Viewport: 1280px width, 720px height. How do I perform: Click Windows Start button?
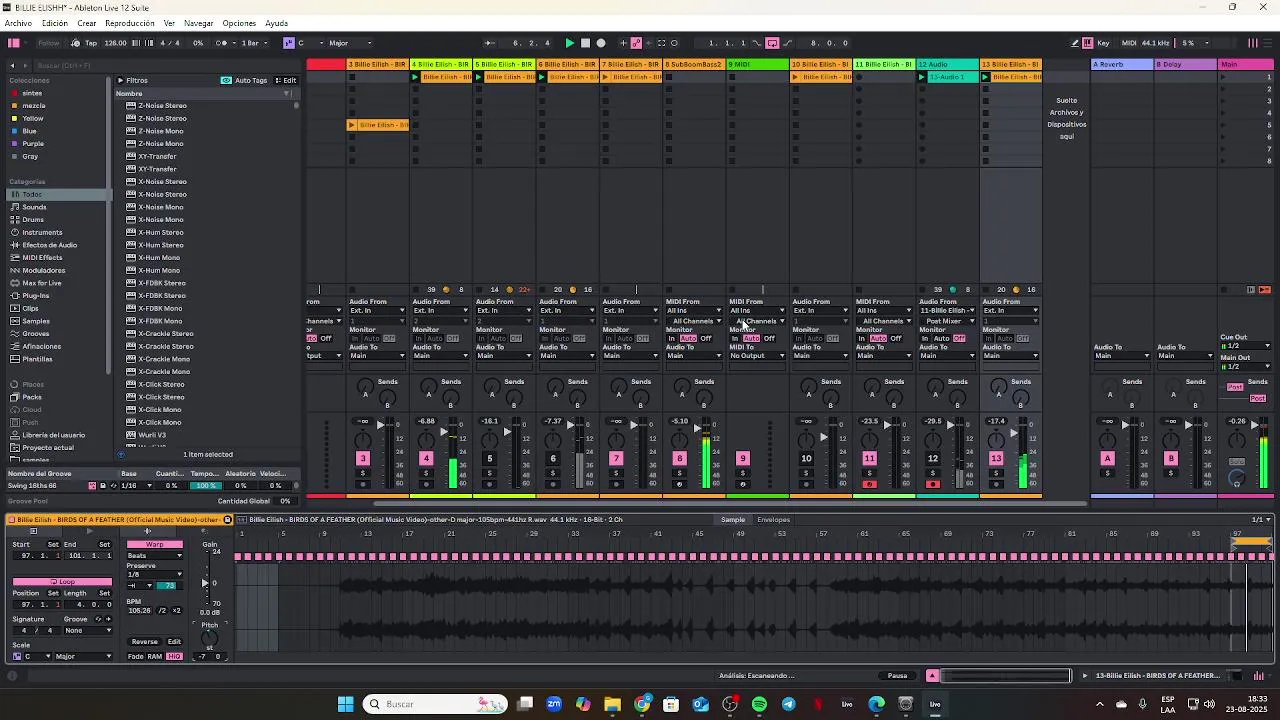point(345,704)
